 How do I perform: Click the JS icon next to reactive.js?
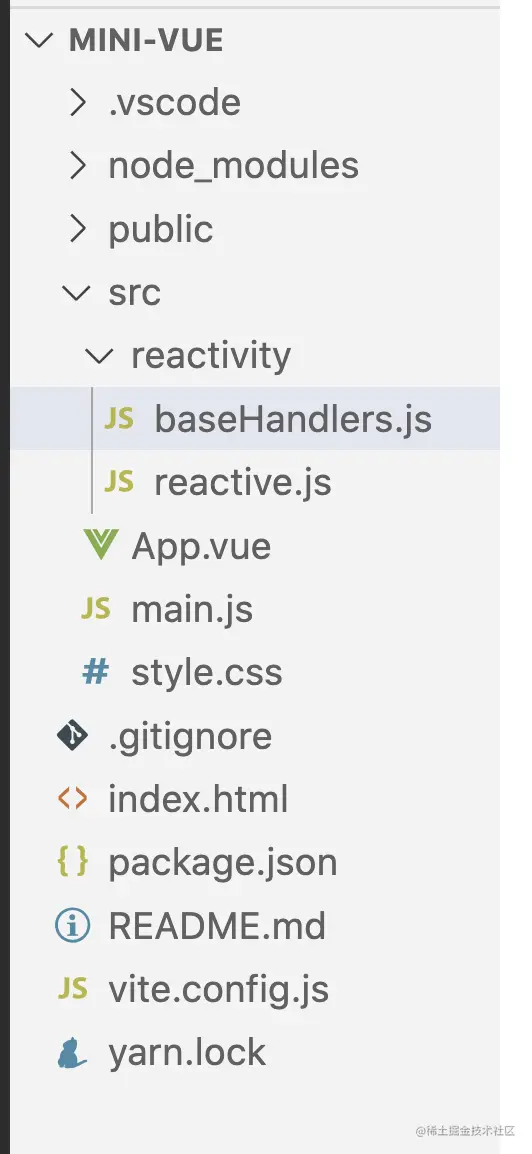(118, 481)
